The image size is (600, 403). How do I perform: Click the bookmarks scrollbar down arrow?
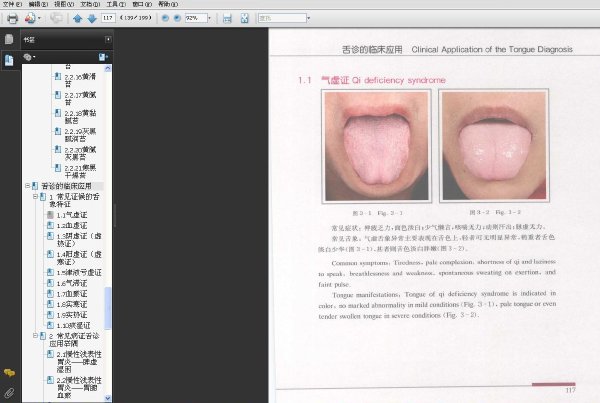tap(108, 398)
